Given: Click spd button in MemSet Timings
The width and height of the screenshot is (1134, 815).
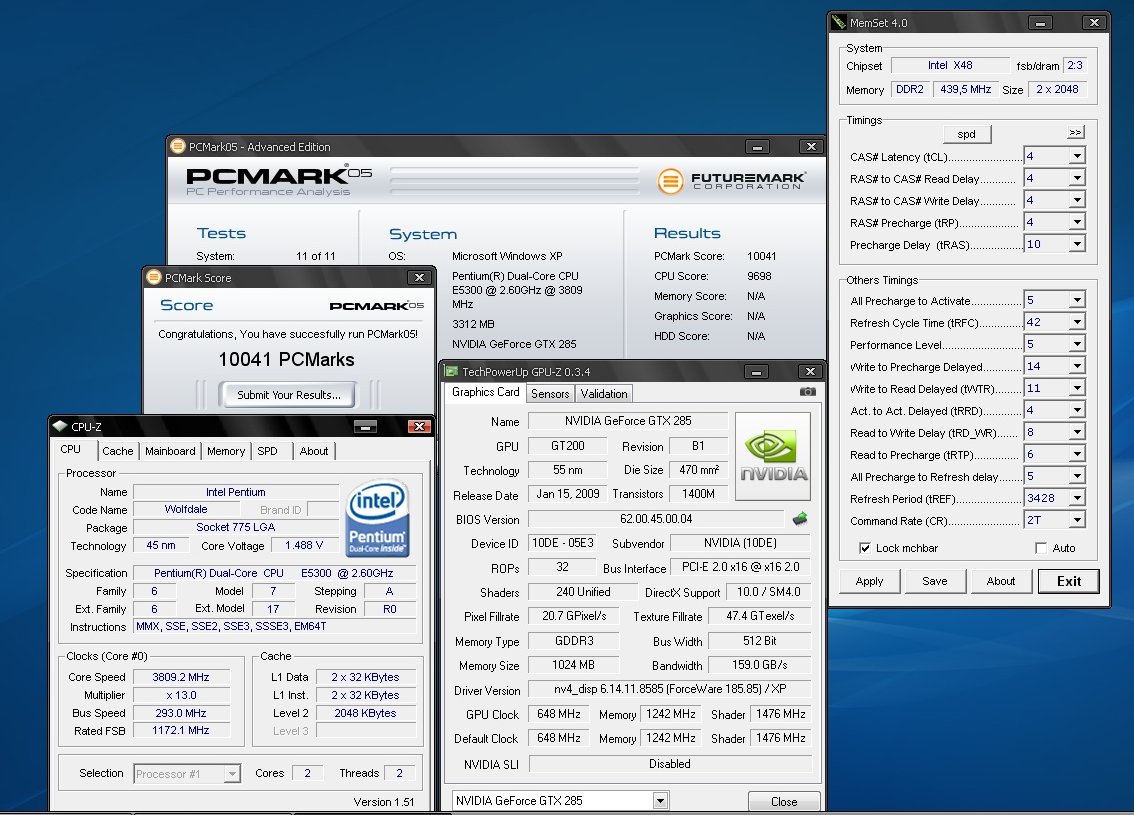Looking at the screenshot, I should [x=967, y=134].
